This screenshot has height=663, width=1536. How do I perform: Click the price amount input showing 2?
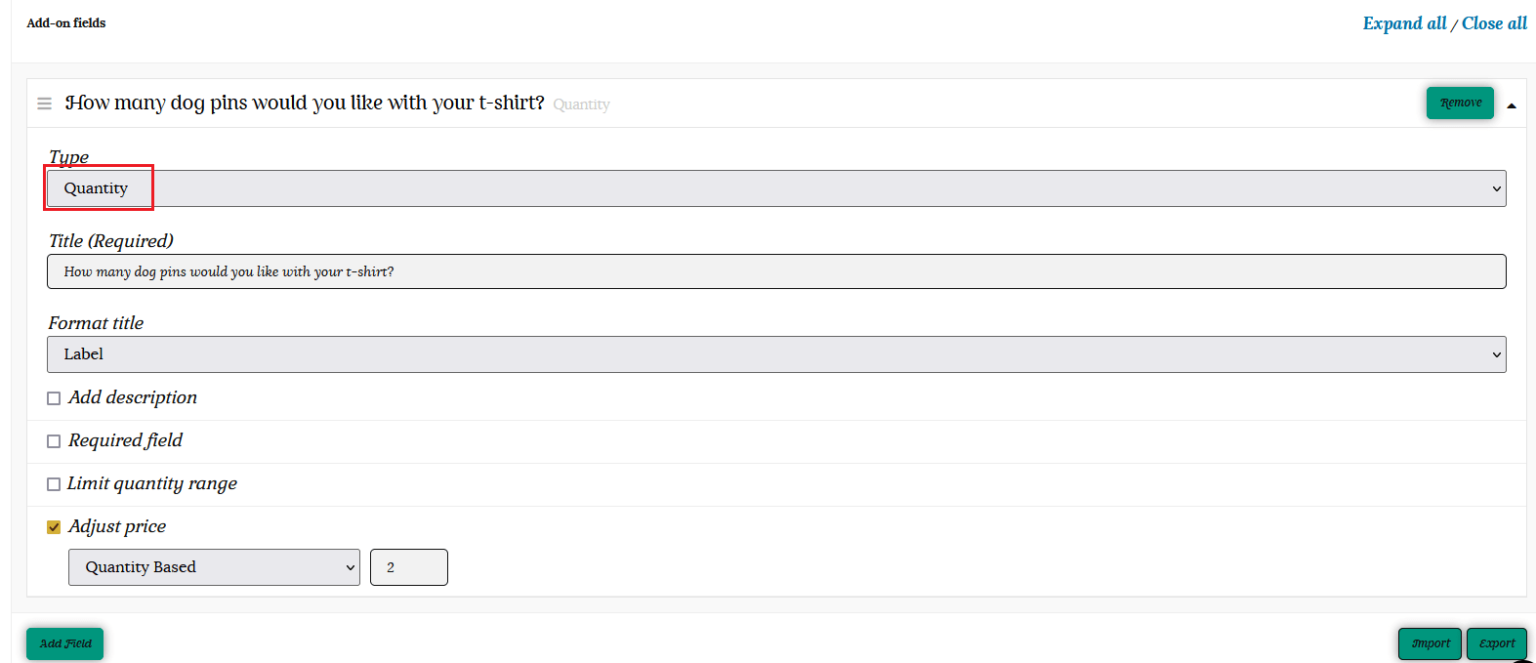[408, 567]
